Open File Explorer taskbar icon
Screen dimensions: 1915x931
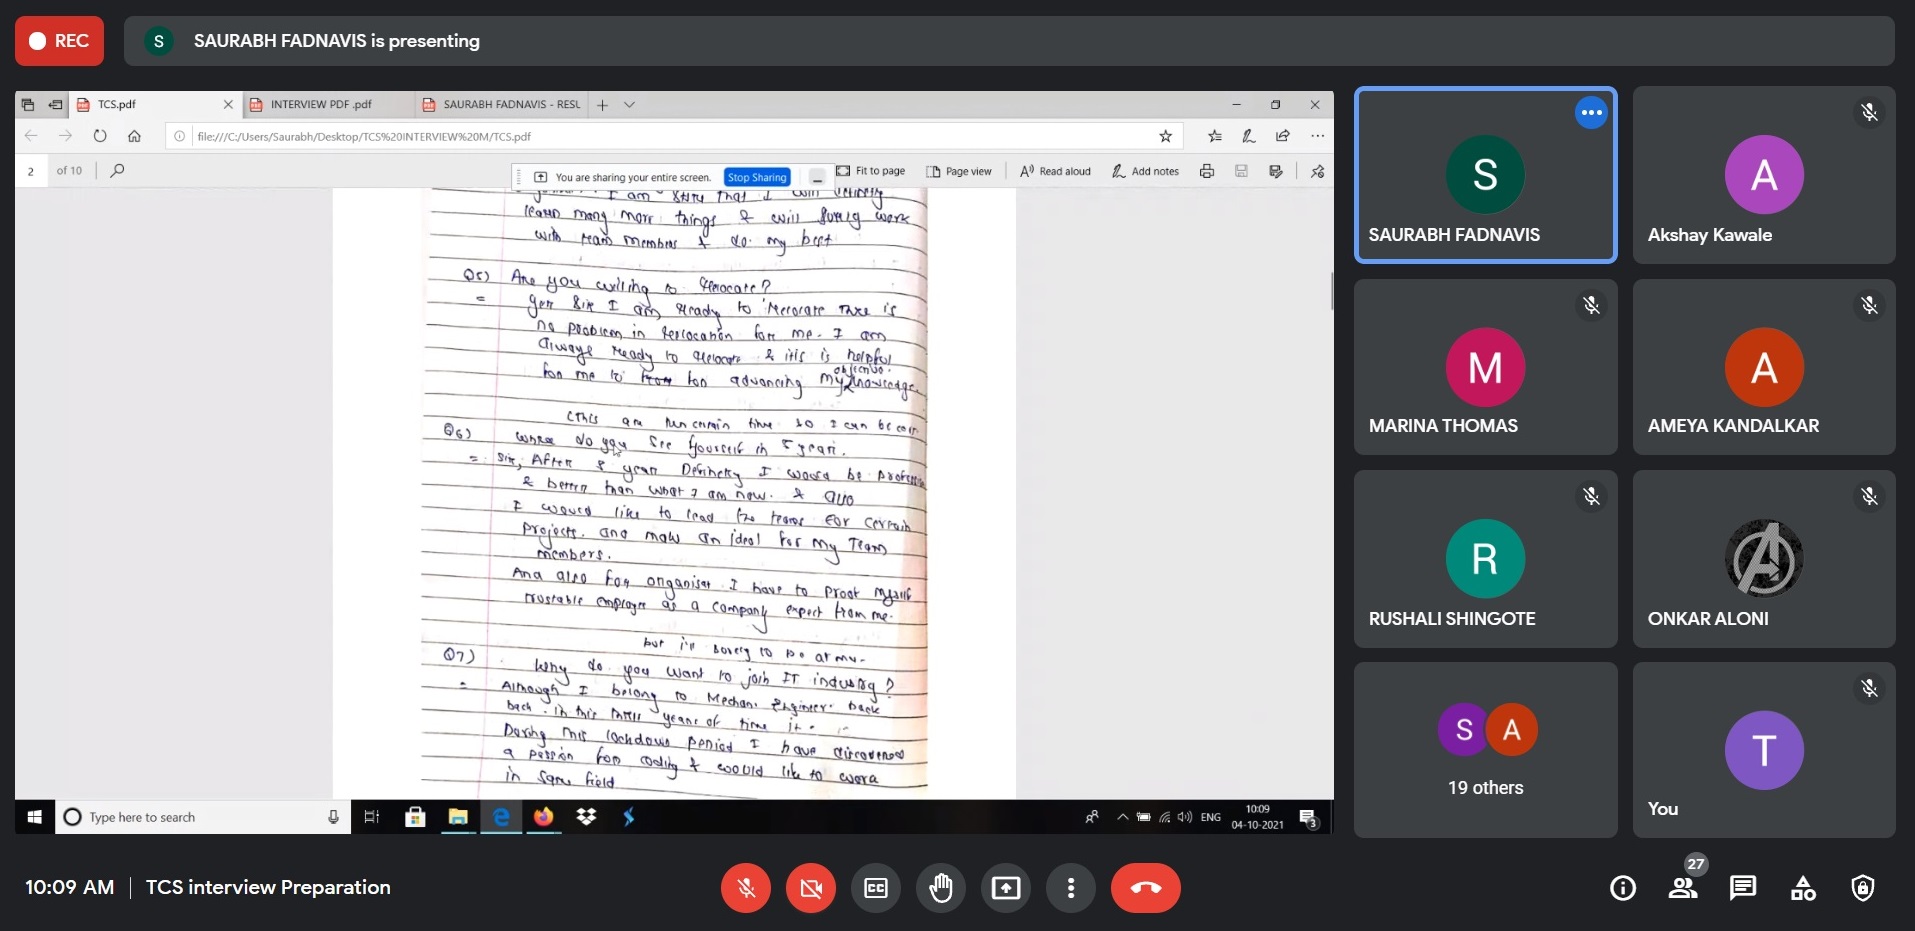[458, 817]
